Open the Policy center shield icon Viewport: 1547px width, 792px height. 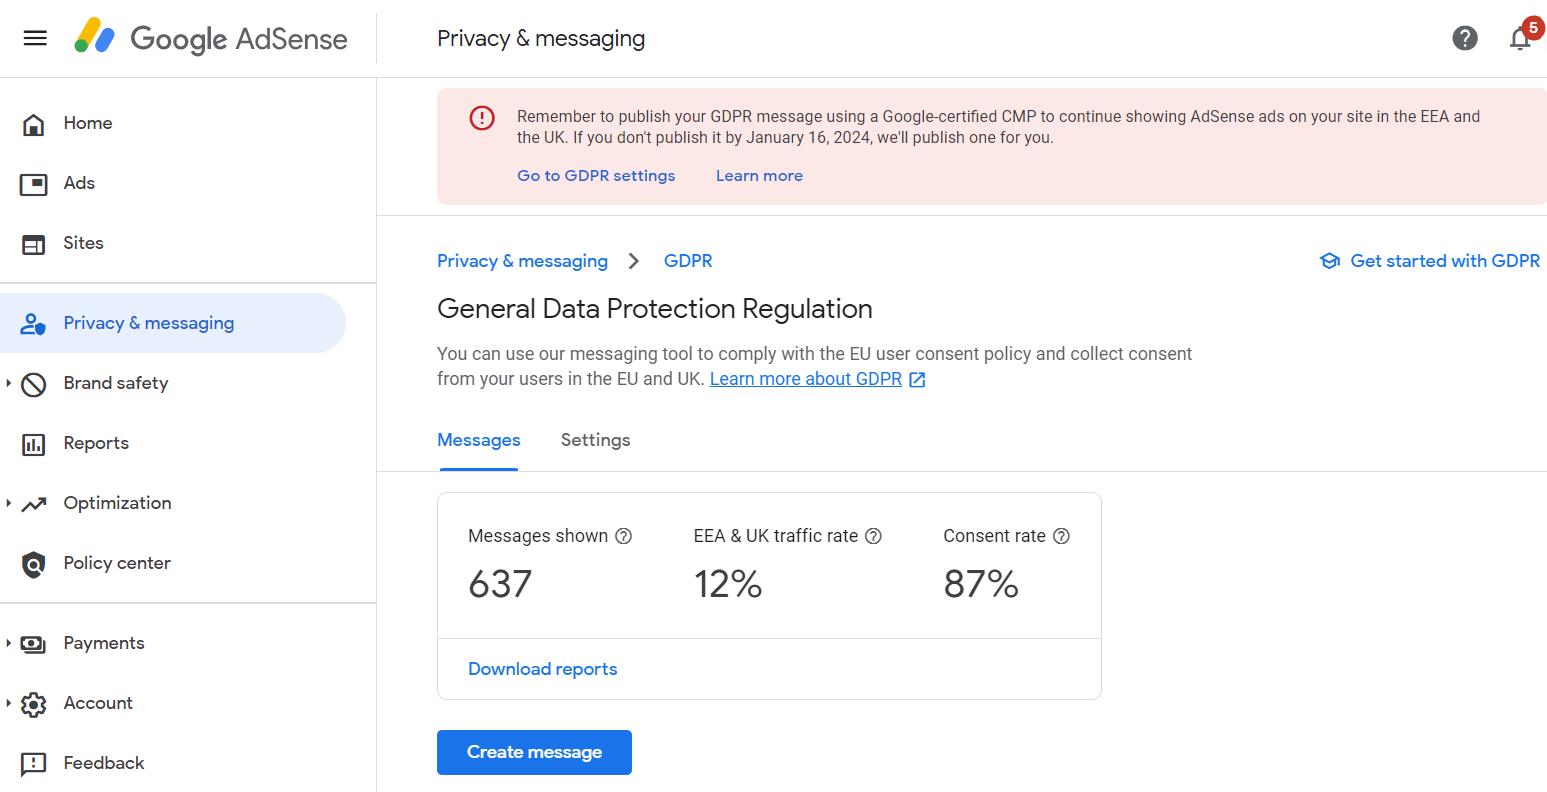(x=34, y=563)
